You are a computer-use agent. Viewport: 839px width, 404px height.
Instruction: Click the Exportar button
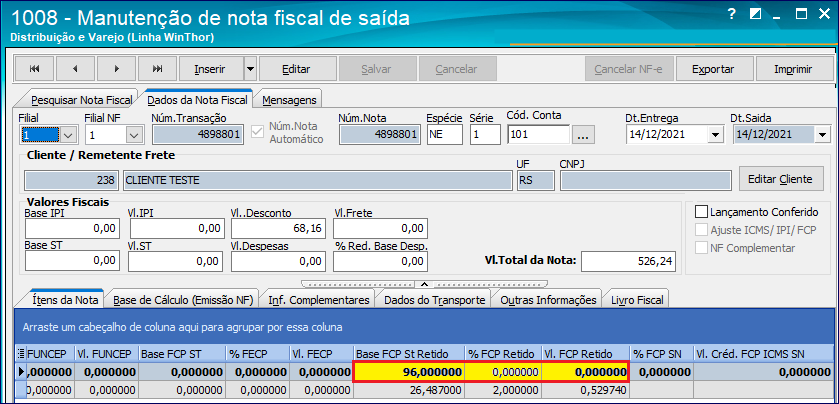click(x=713, y=69)
